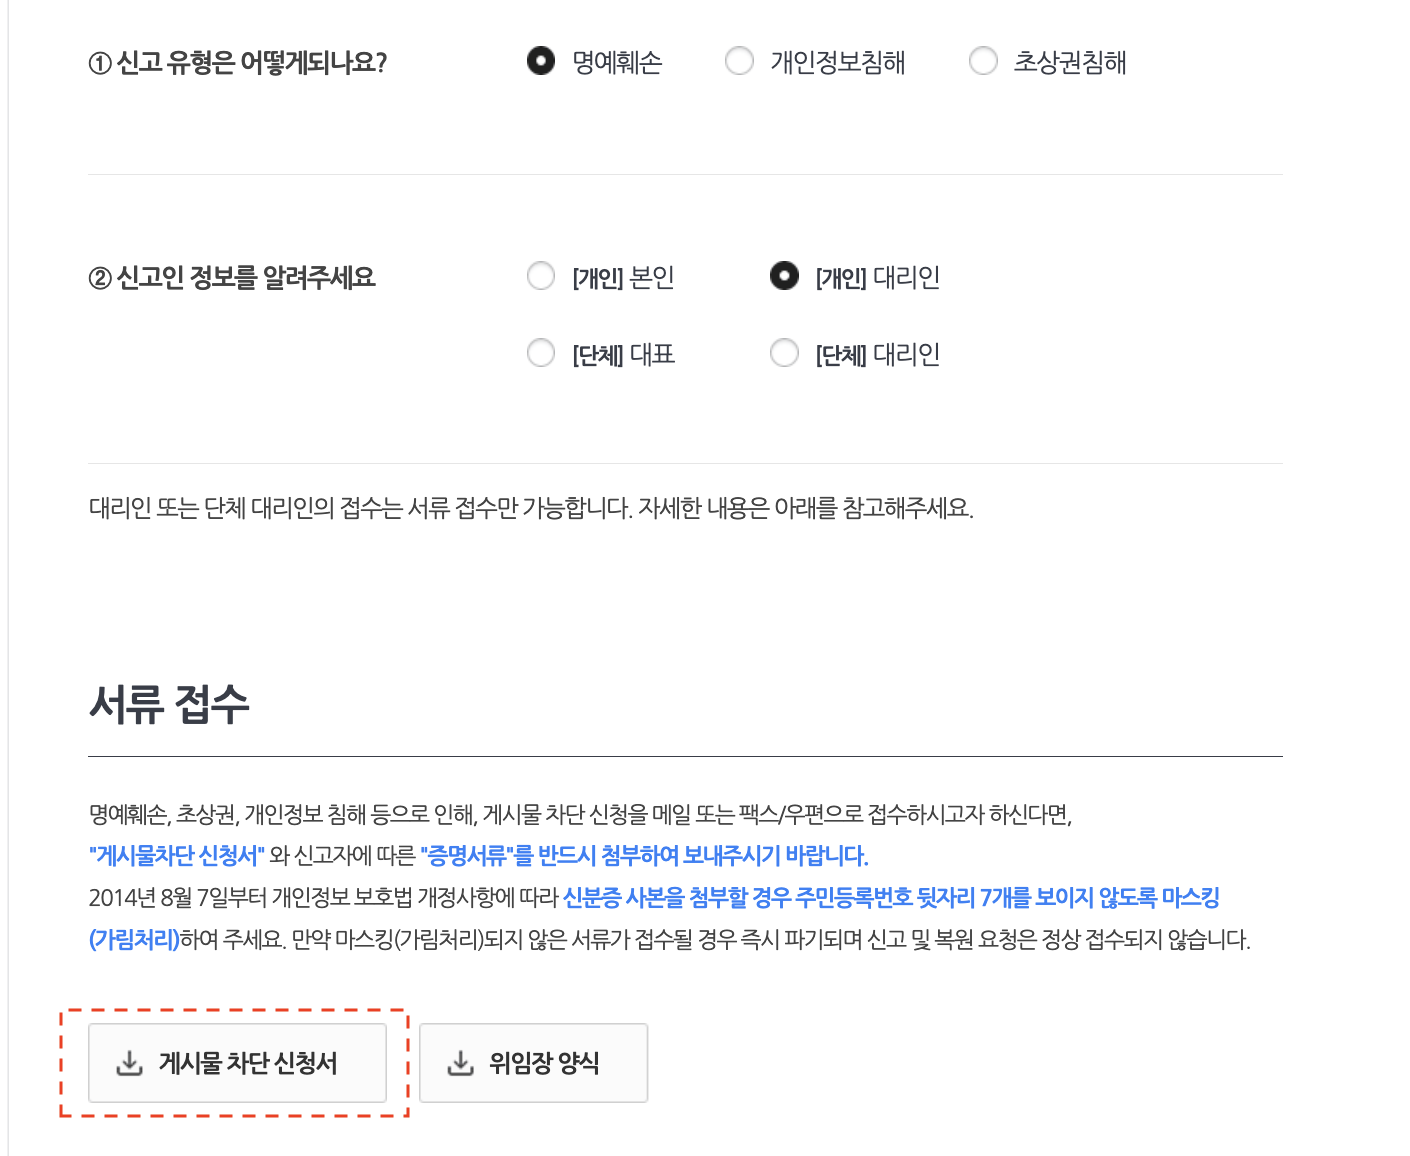Click the notice about 대리인 서류 접수

(x=533, y=507)
